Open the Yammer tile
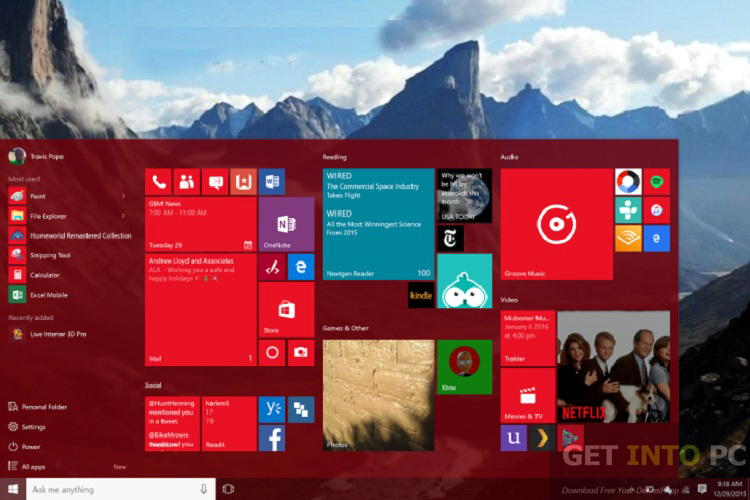This screenshot has width=750, height=500. click(x=272, y=409)
